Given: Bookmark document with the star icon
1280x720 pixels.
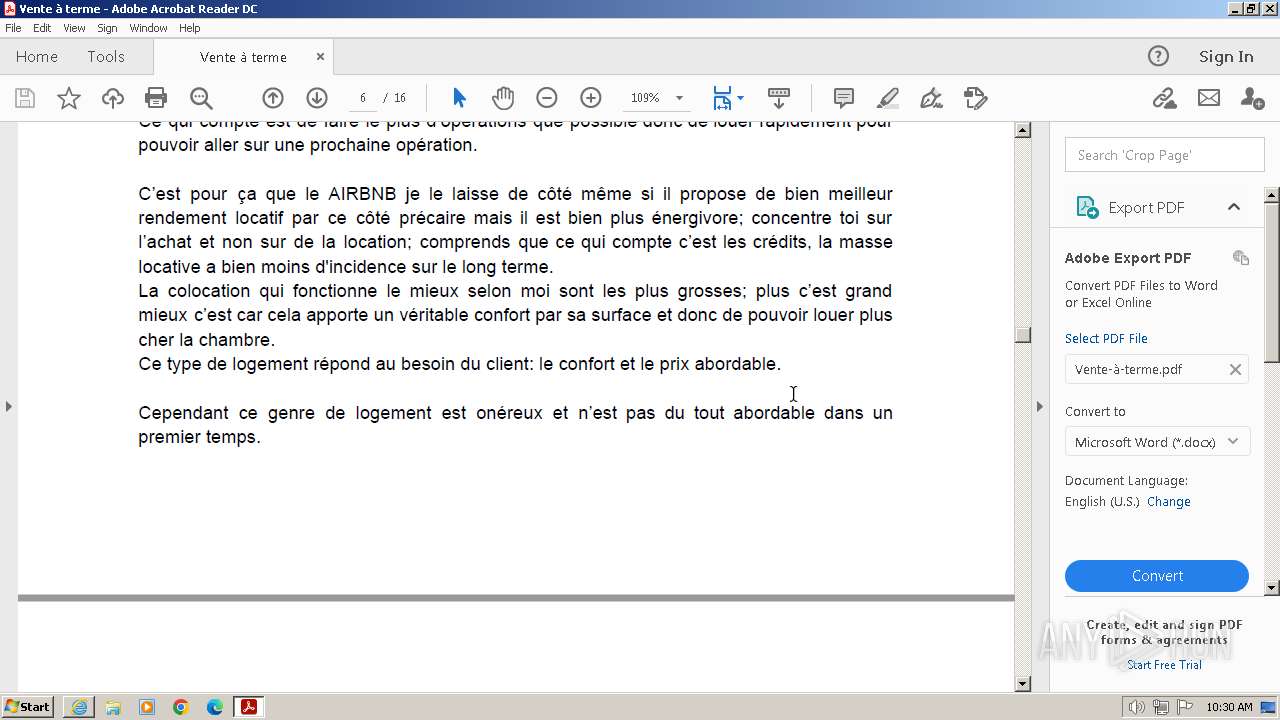Looking at the screenshot, I should pyautogui.click(x=68, y=98).
